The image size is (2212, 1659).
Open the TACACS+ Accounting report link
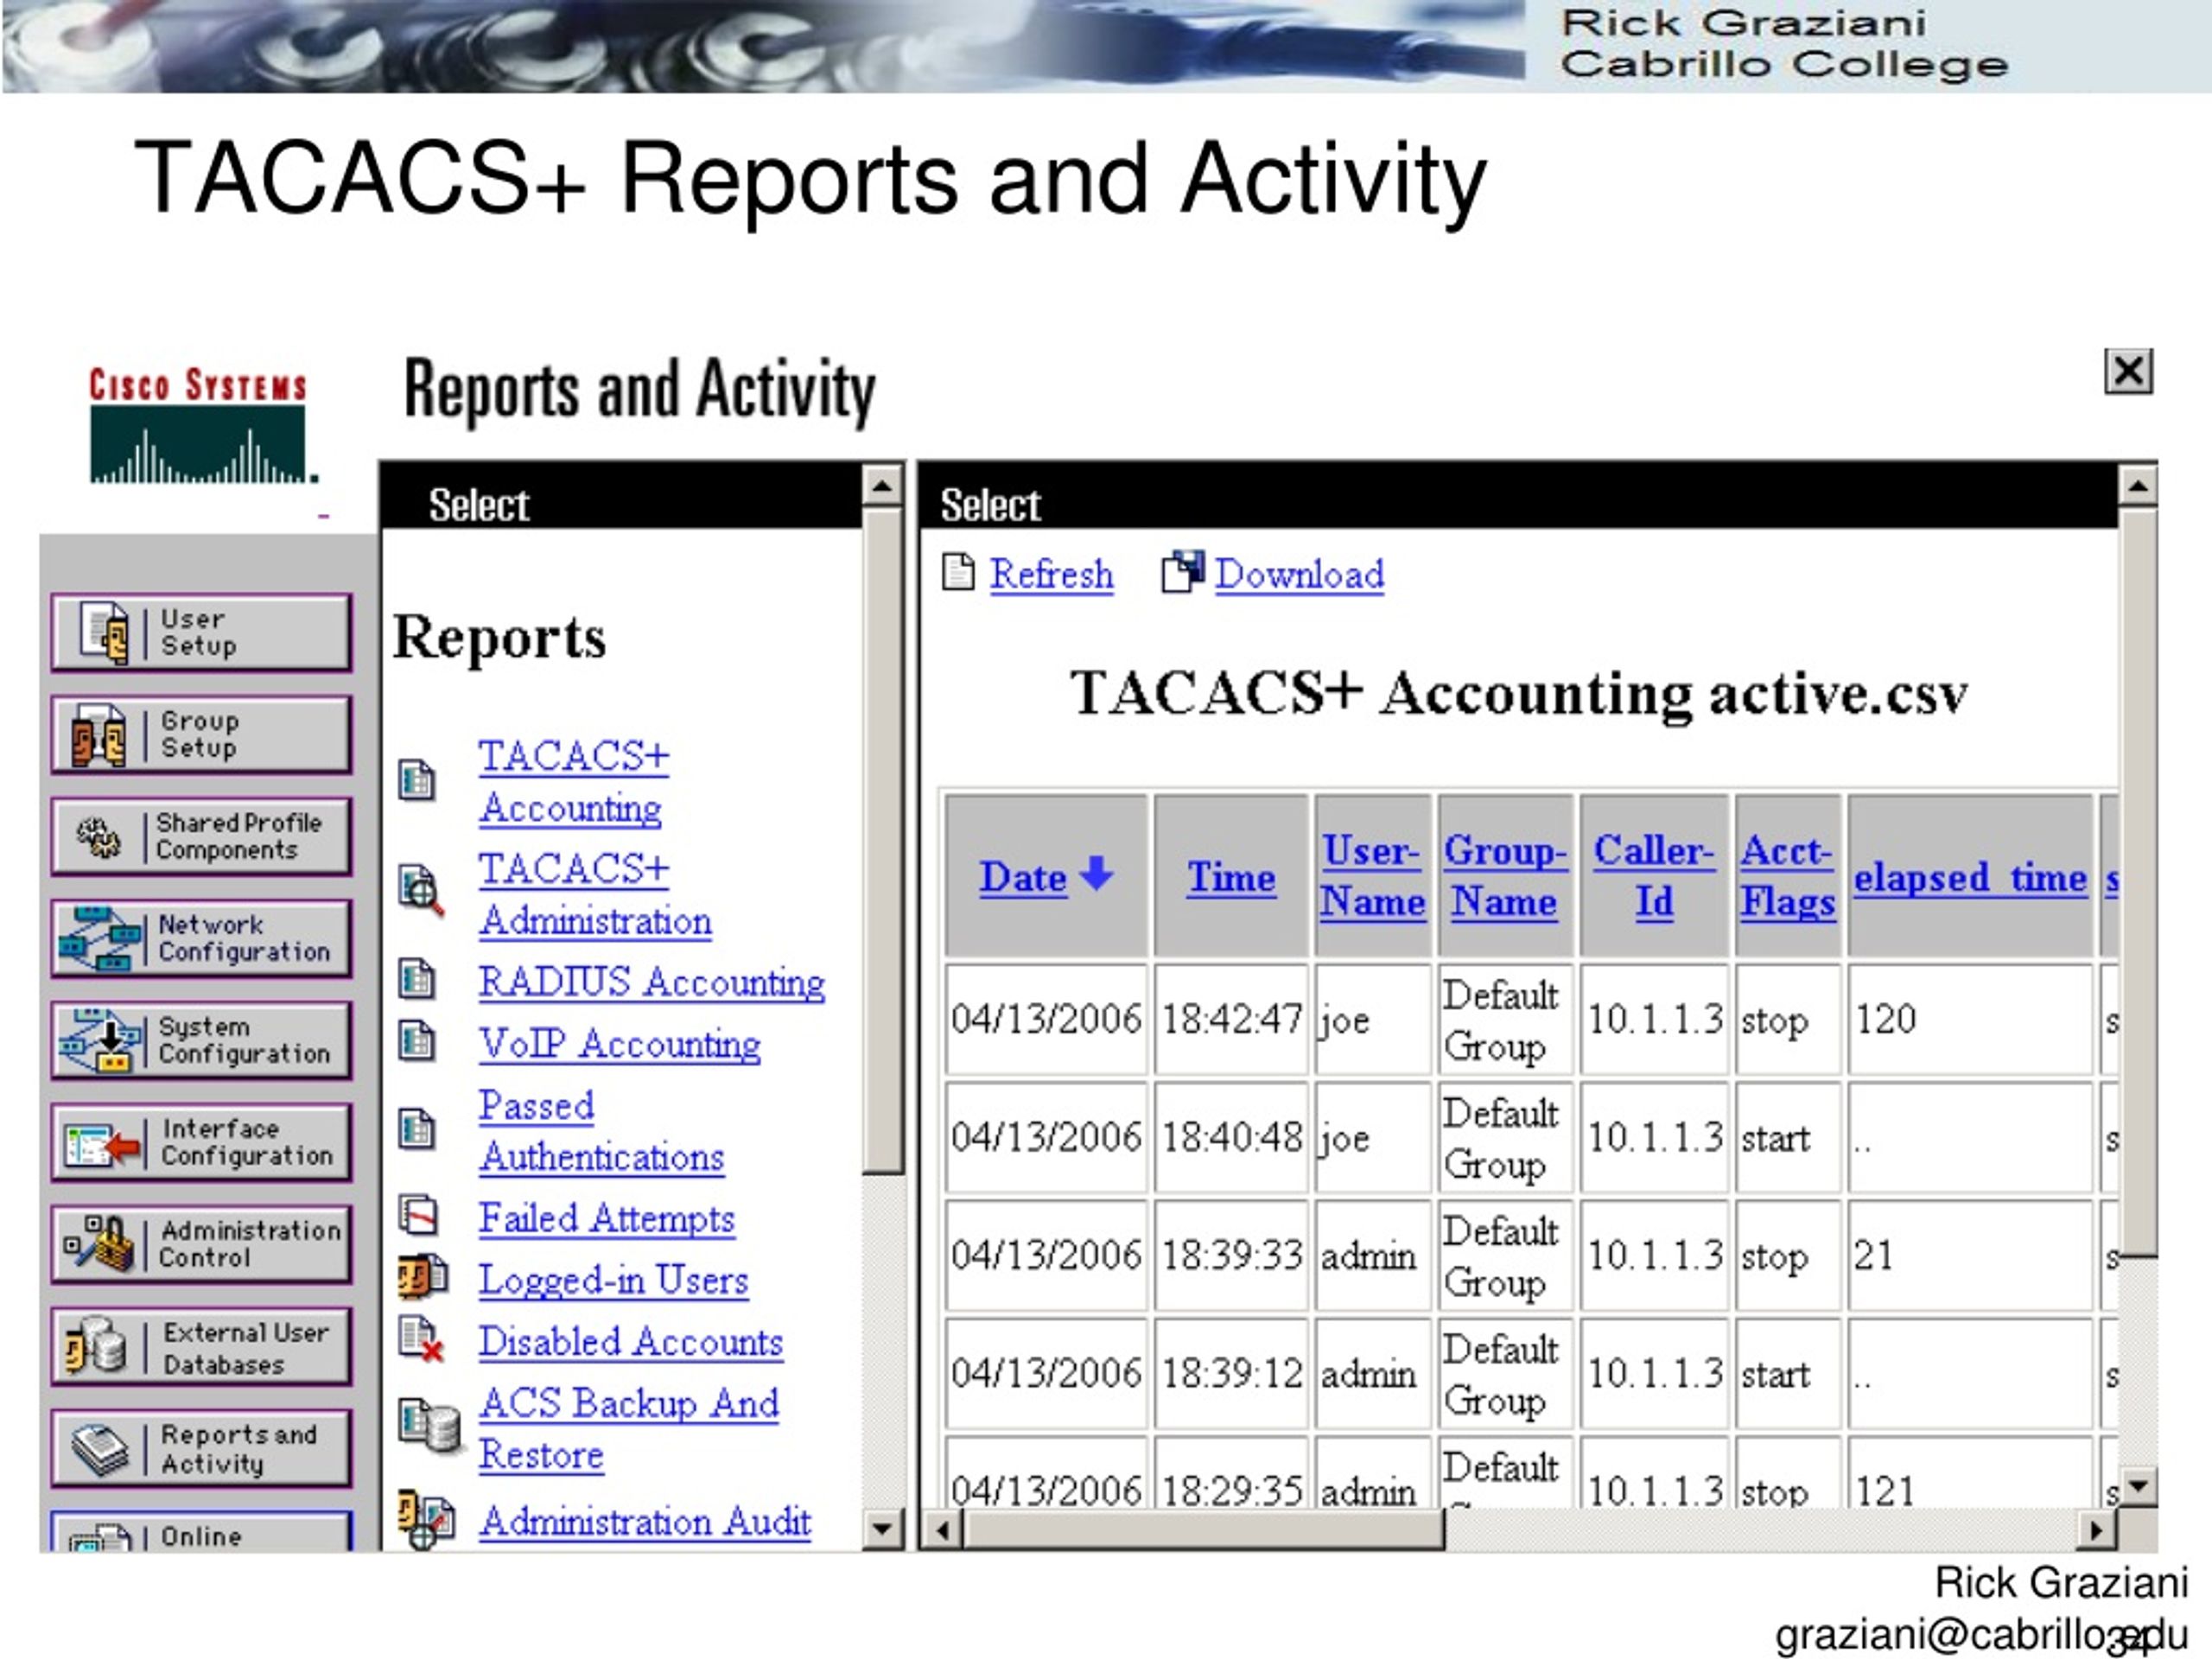click(x=573, y=782)
